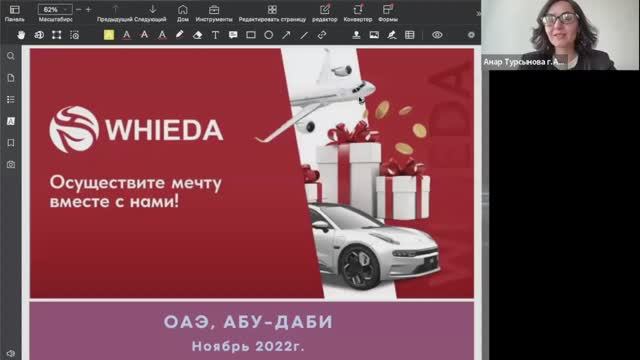The height and width of the screenshot is (360, 640).
Task: Click the link tool icon
Action: (x=322, y=35)
